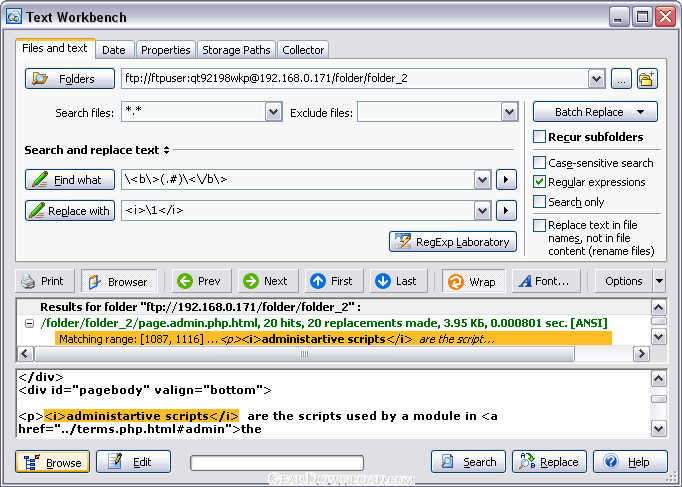682x487 pixels.
Task: Click into the folder path field
Action: pyautogui.click(x=355, y=79)
